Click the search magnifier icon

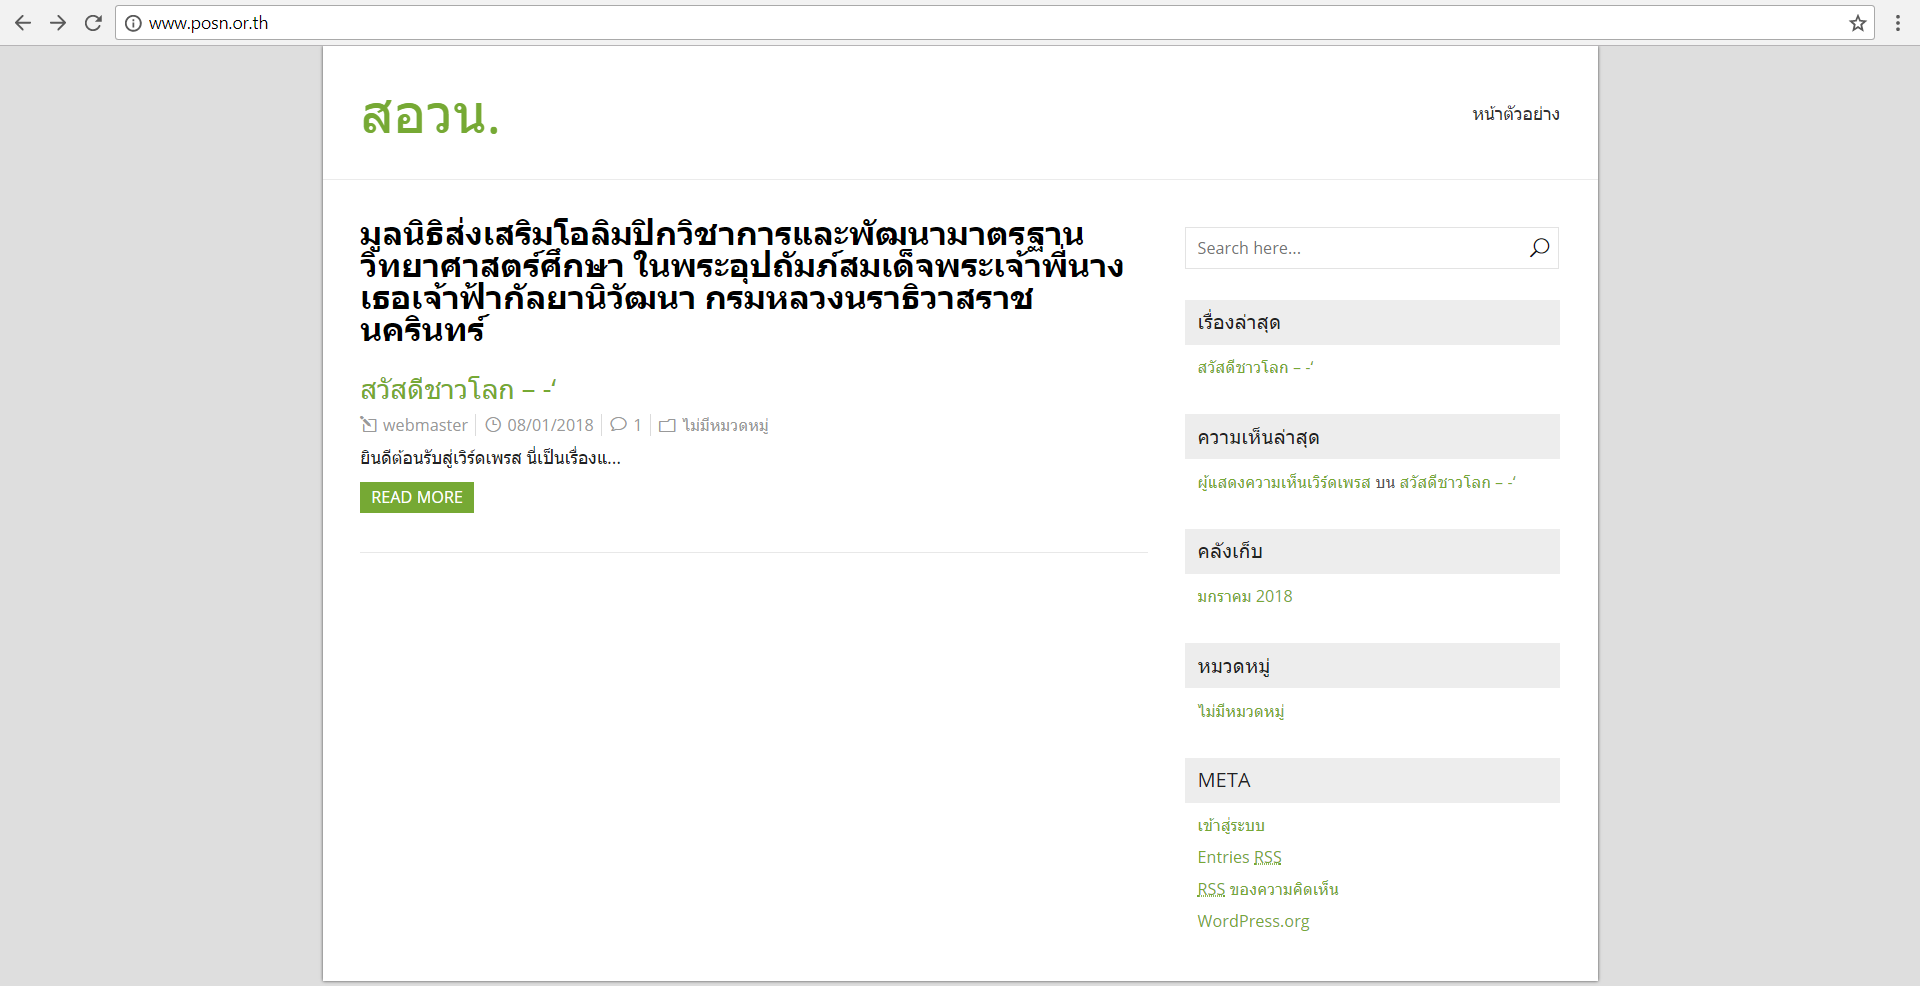click(1539, 248)
